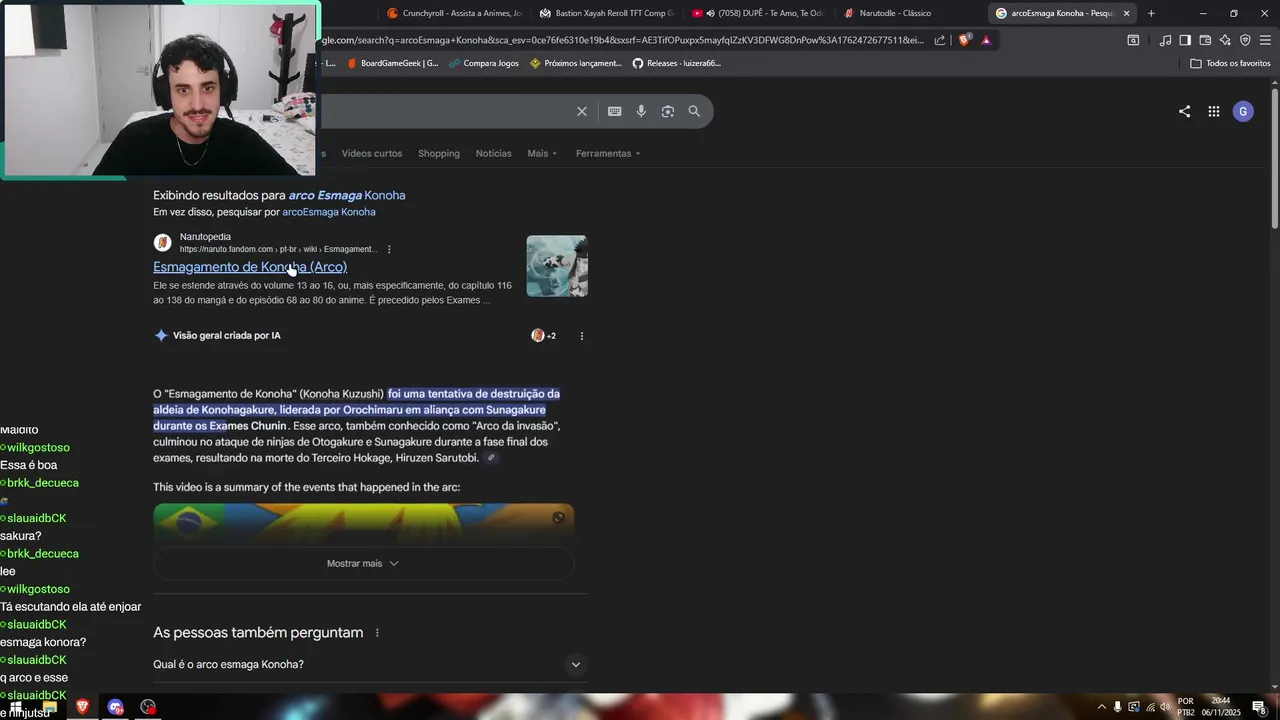Open Brave browser in the taskbar
Image resolution: width=1280 pixels, height=720 pixels.
[82, 707]
